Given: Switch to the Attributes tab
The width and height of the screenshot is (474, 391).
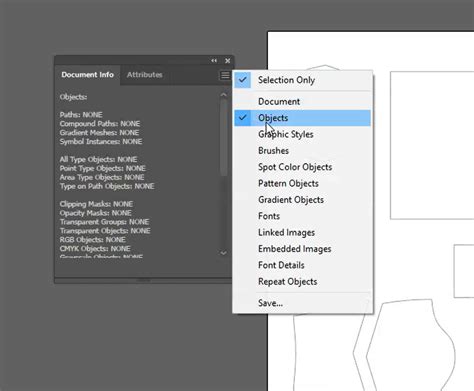Looking at the screenshot, I should pos(144,75).
